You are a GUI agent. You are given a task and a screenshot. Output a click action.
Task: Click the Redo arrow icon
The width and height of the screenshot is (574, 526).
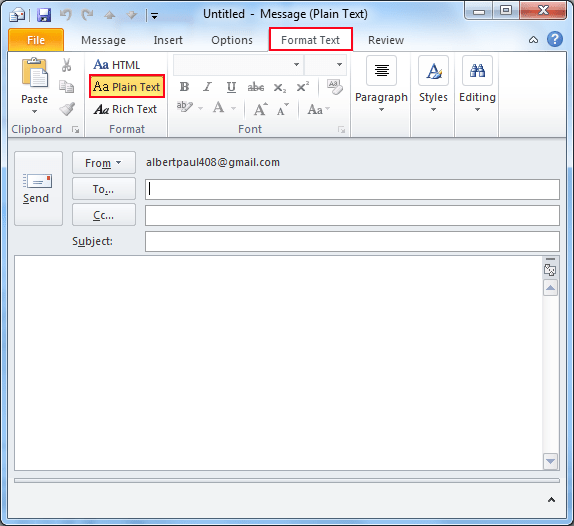point(87,15)
